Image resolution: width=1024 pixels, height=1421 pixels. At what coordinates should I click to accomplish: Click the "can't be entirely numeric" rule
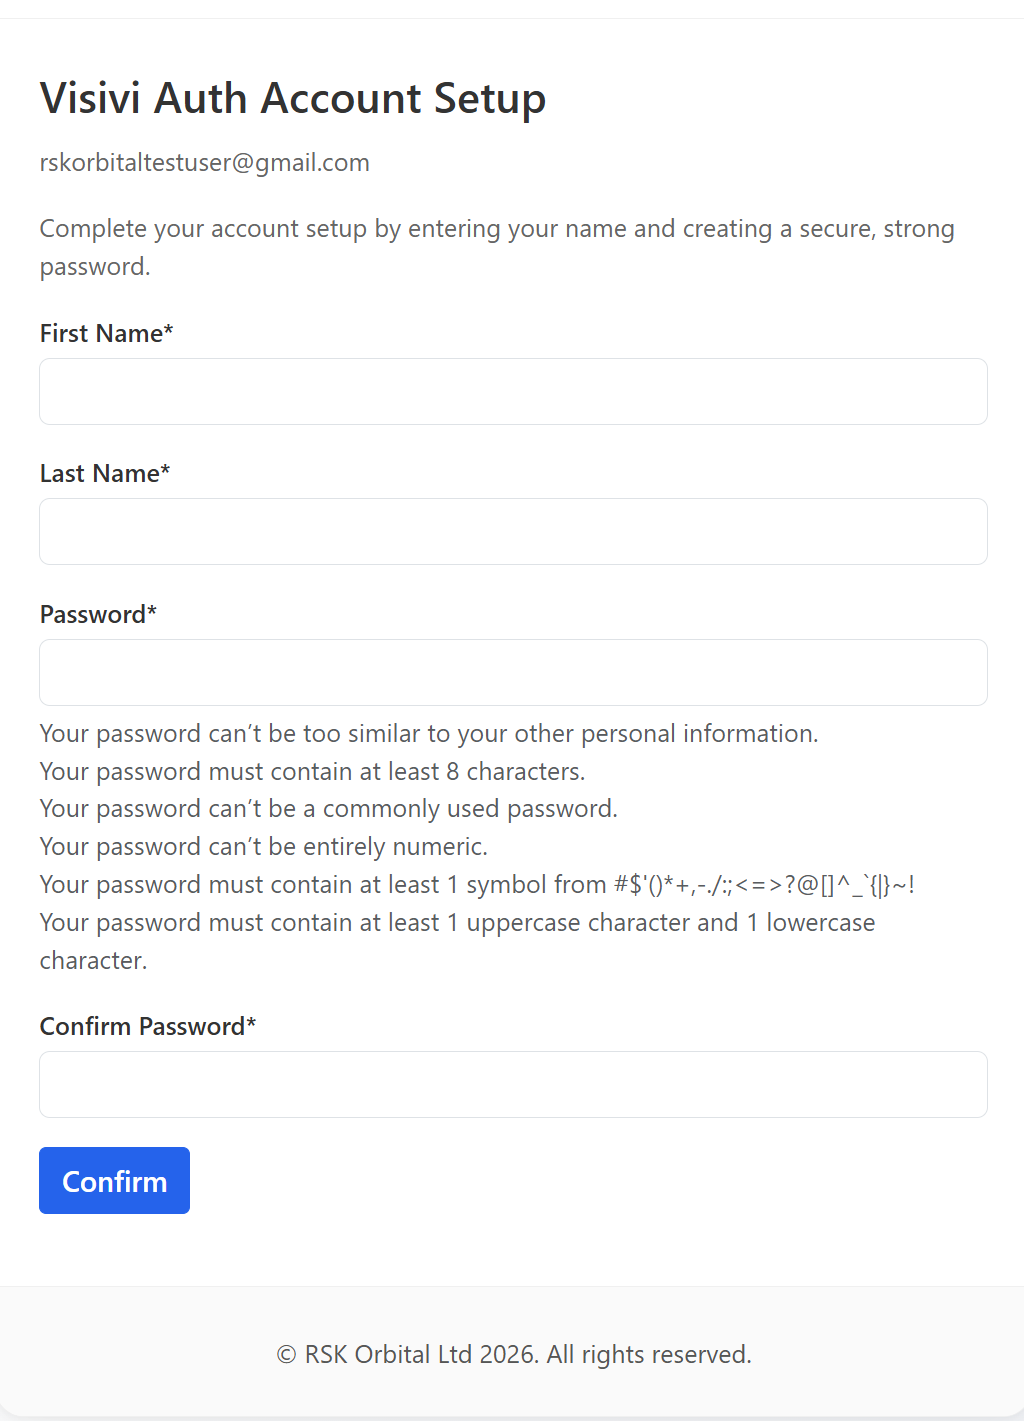point(264,846)
